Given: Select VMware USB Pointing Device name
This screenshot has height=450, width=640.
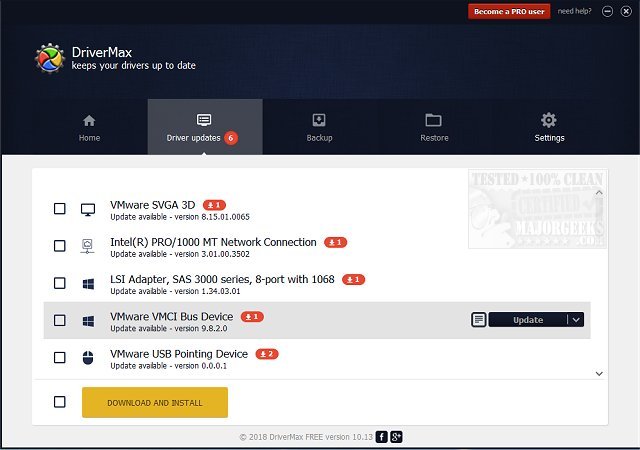Looking at the screenshot, I should [x=179, y=354].
